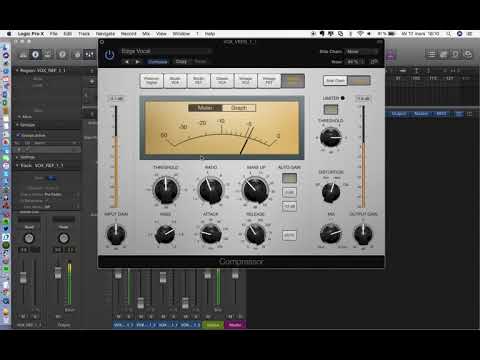This screenshot has height=360, width=480.
Task: Open the Loop Browser icon at top right
Action: pos(456,54)
